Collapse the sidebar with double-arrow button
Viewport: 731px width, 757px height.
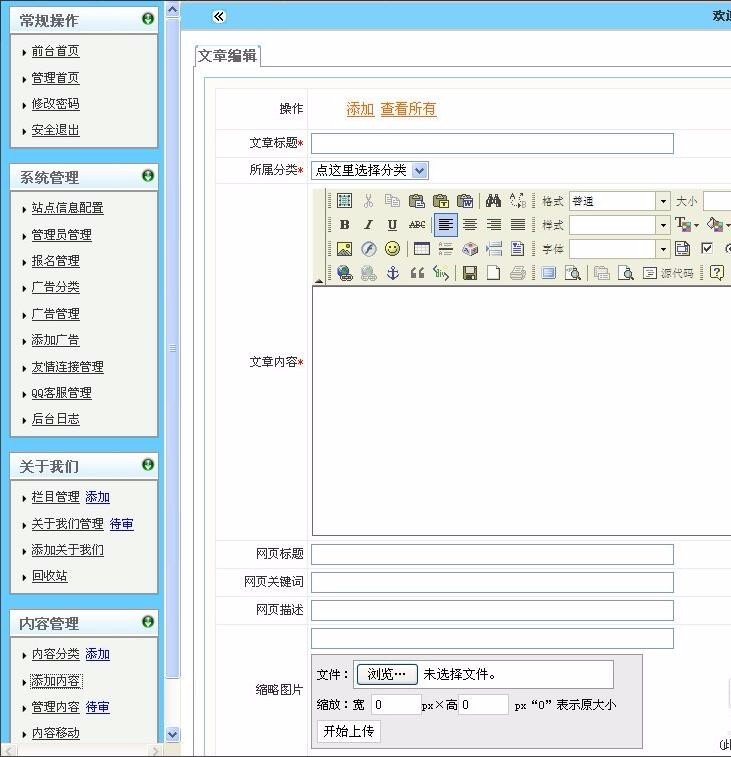(x=219, y=17)
